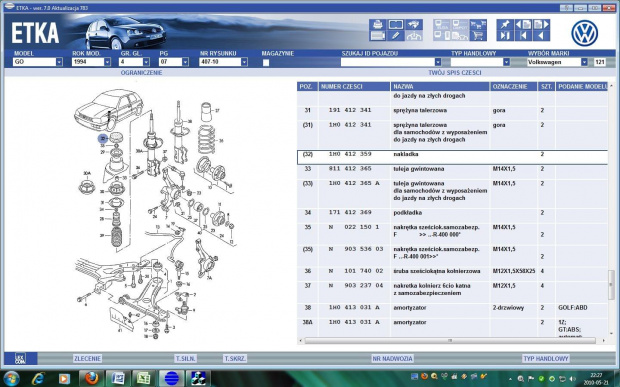Click the media player taskbar icon
Viewport: 620px width, 387px height.
(64, 378)
